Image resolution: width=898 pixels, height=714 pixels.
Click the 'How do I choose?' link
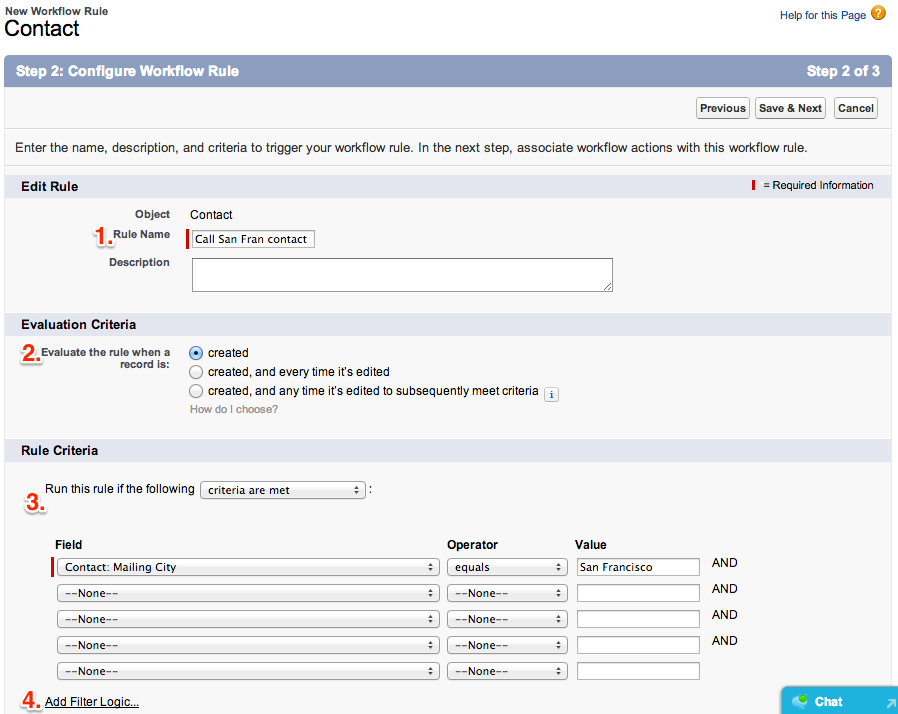234,410
